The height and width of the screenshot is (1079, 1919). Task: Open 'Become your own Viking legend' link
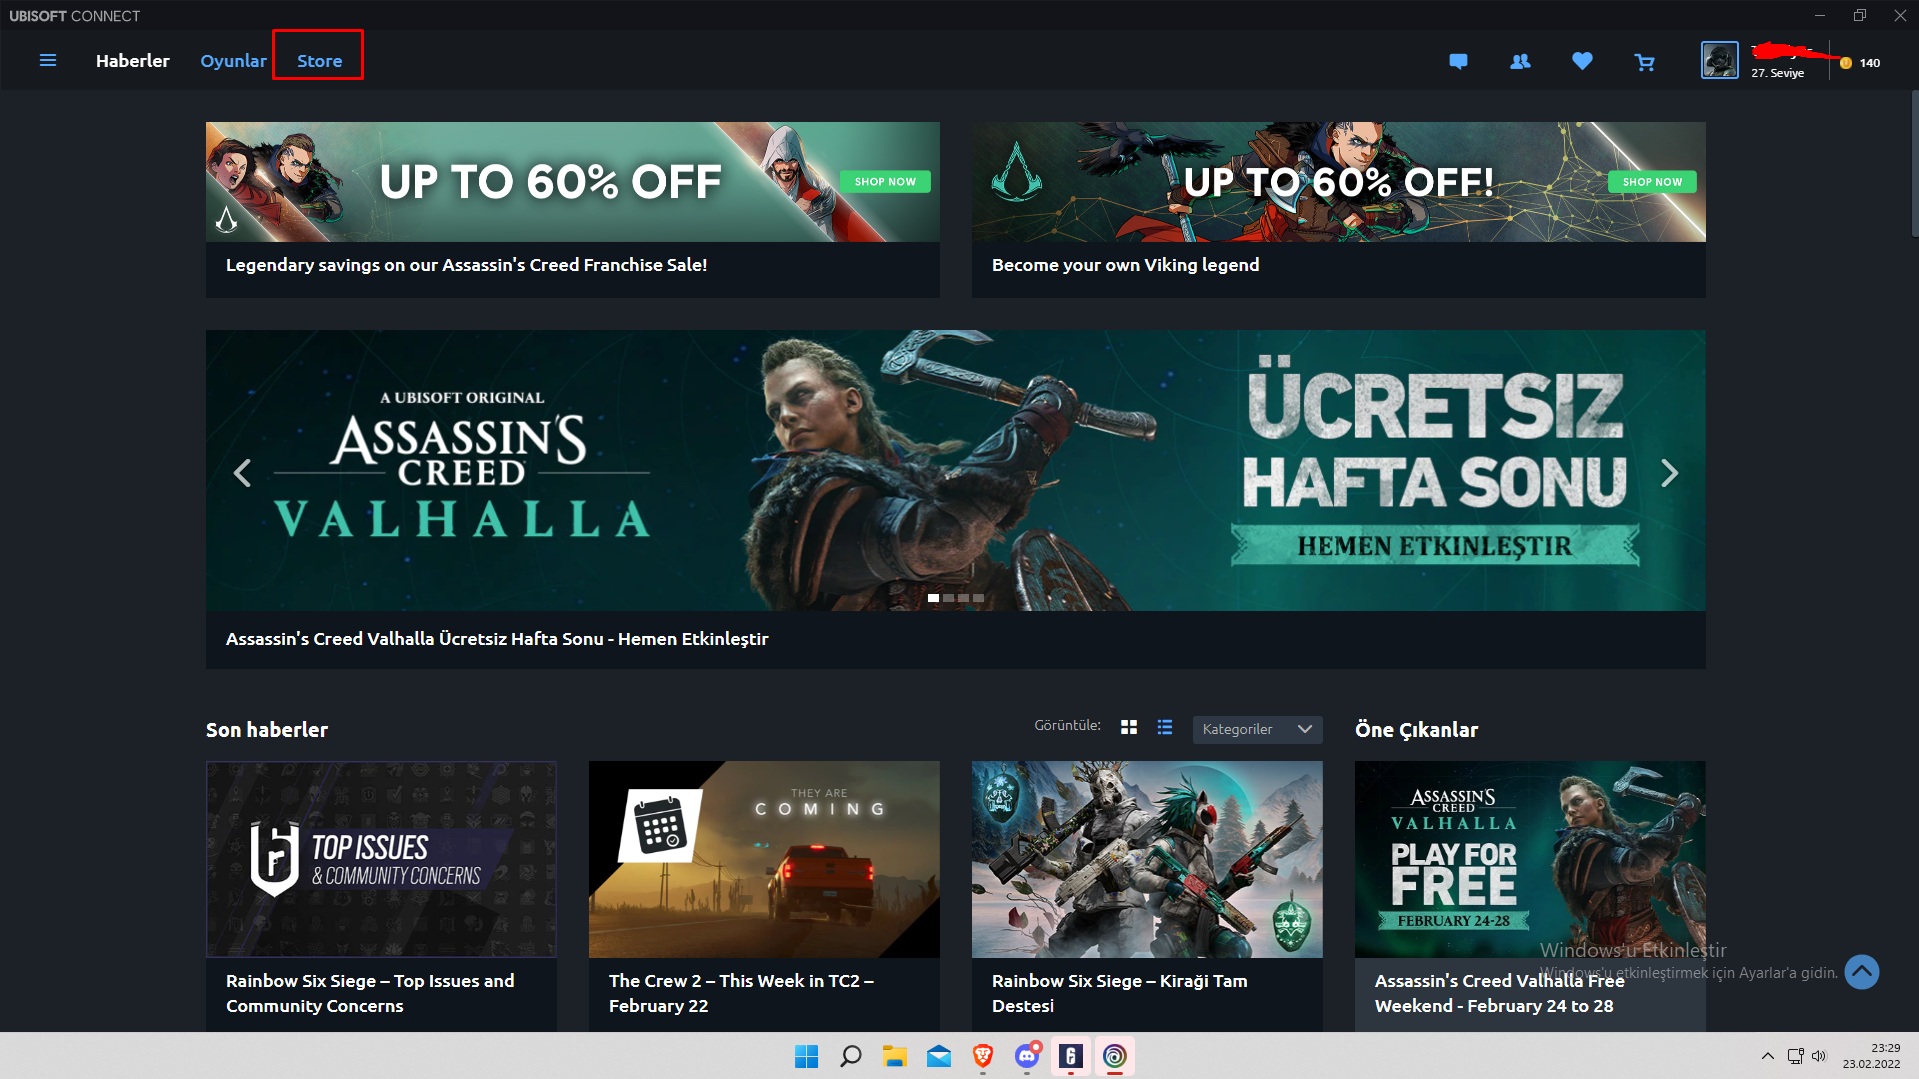click(x=1125, y=265)
